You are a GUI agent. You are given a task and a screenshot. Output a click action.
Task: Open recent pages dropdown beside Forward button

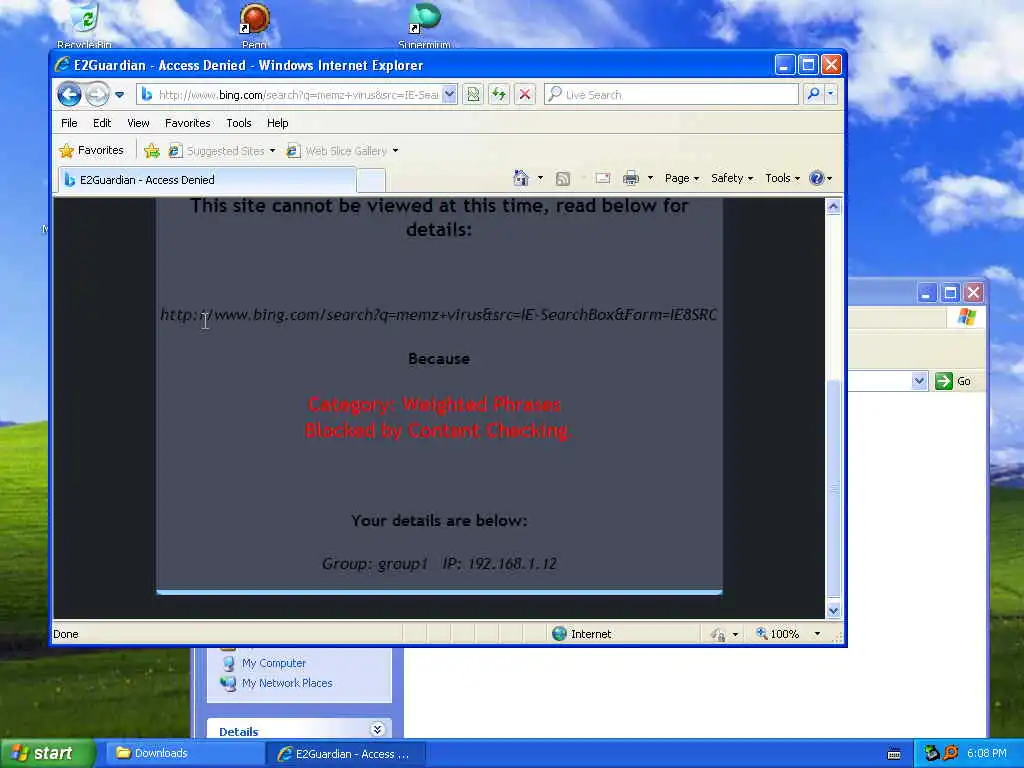point(120,95)
